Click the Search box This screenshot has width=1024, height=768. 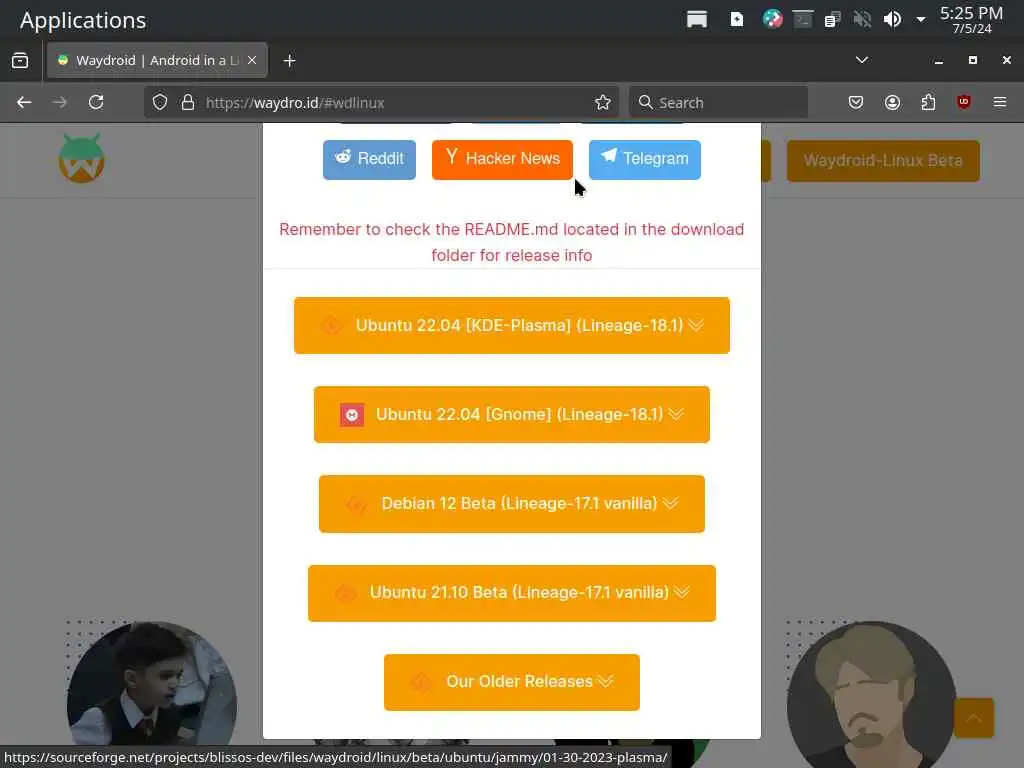pos(718,103)
